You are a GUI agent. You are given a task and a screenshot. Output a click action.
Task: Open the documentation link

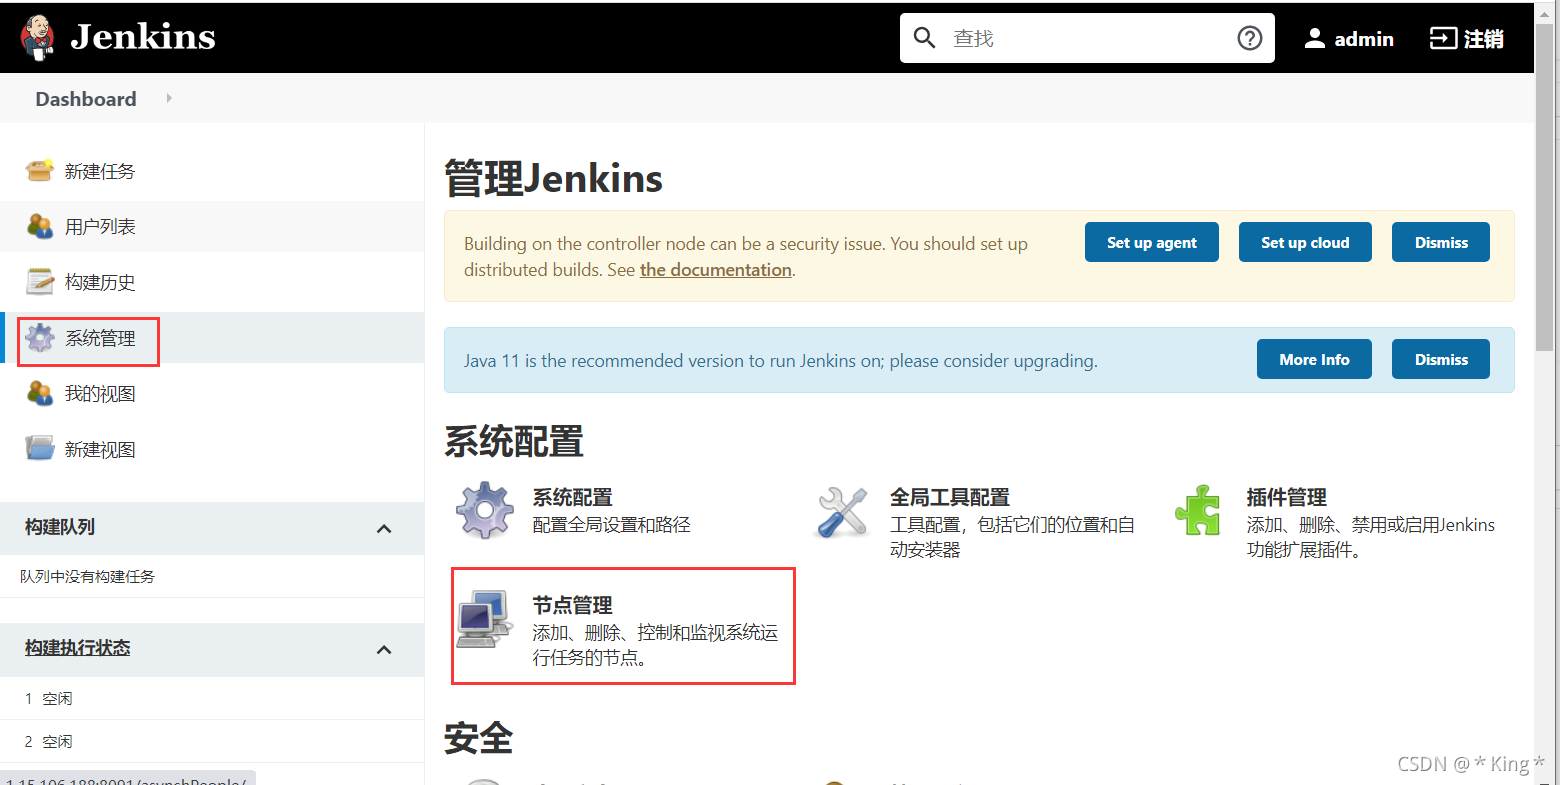click(716, 270)
